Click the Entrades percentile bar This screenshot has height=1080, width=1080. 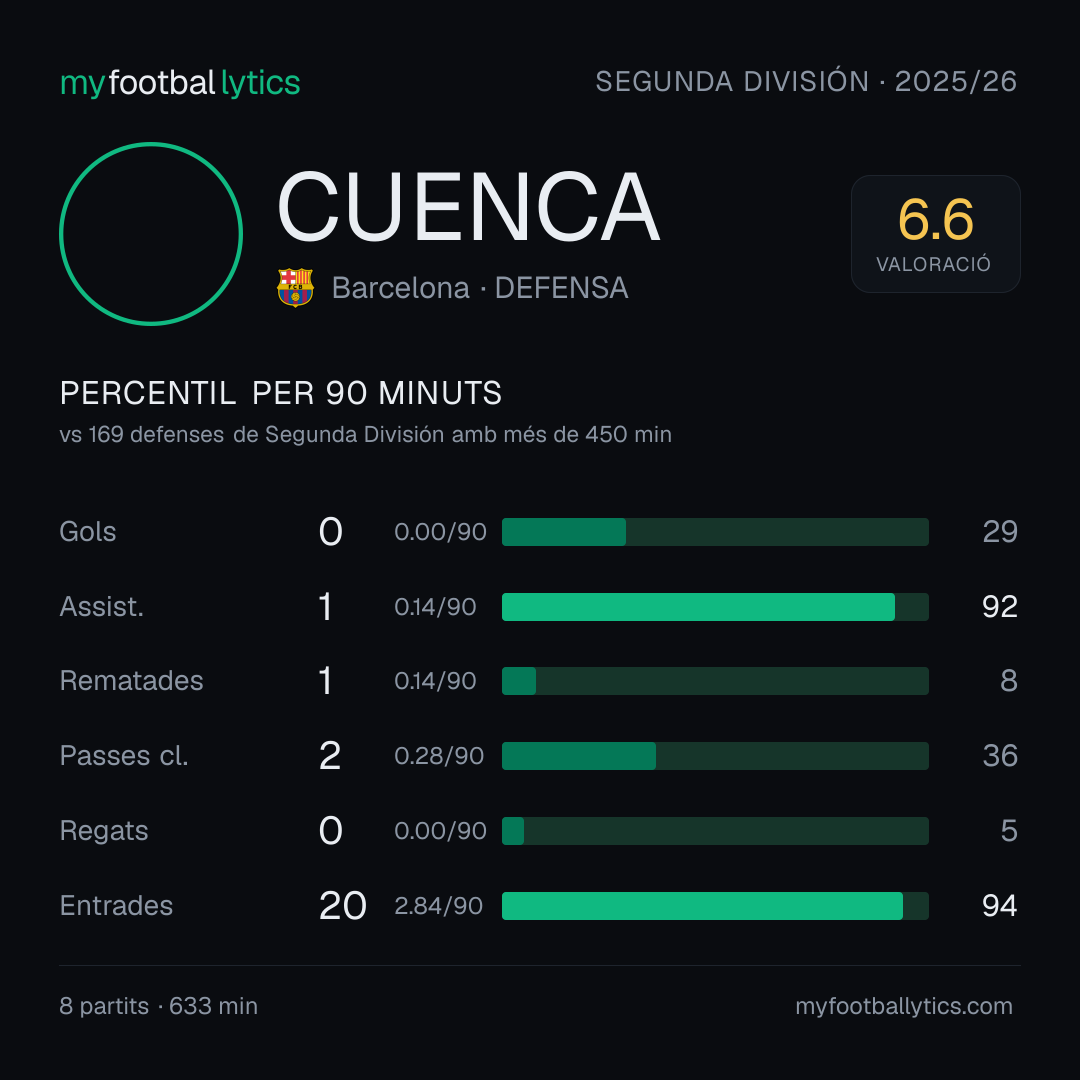coord(715,906)
